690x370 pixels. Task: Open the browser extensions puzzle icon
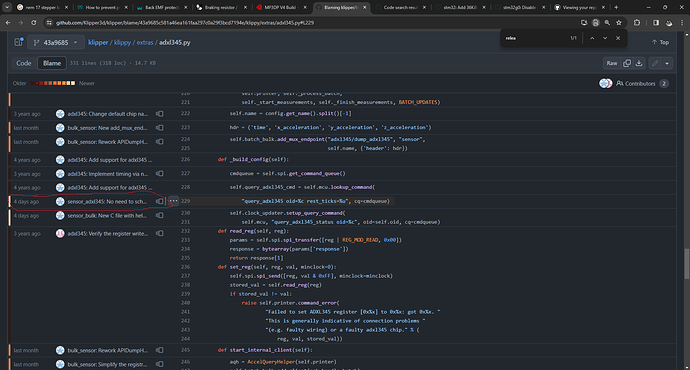[637, 22]
